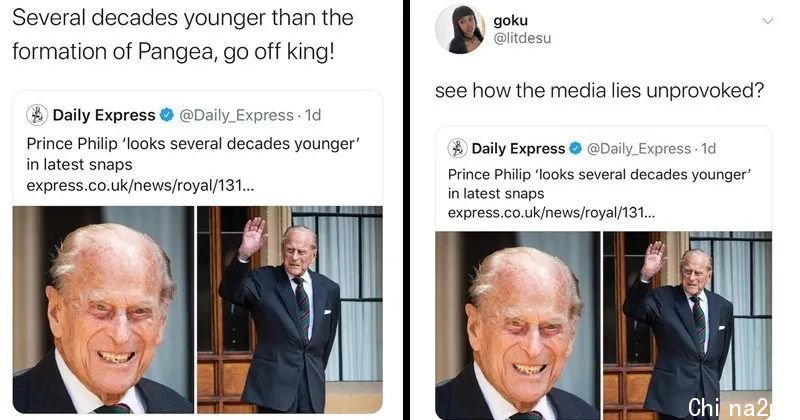Open waving photo in left tweet

pyautogui.click(x=290, y=310)
